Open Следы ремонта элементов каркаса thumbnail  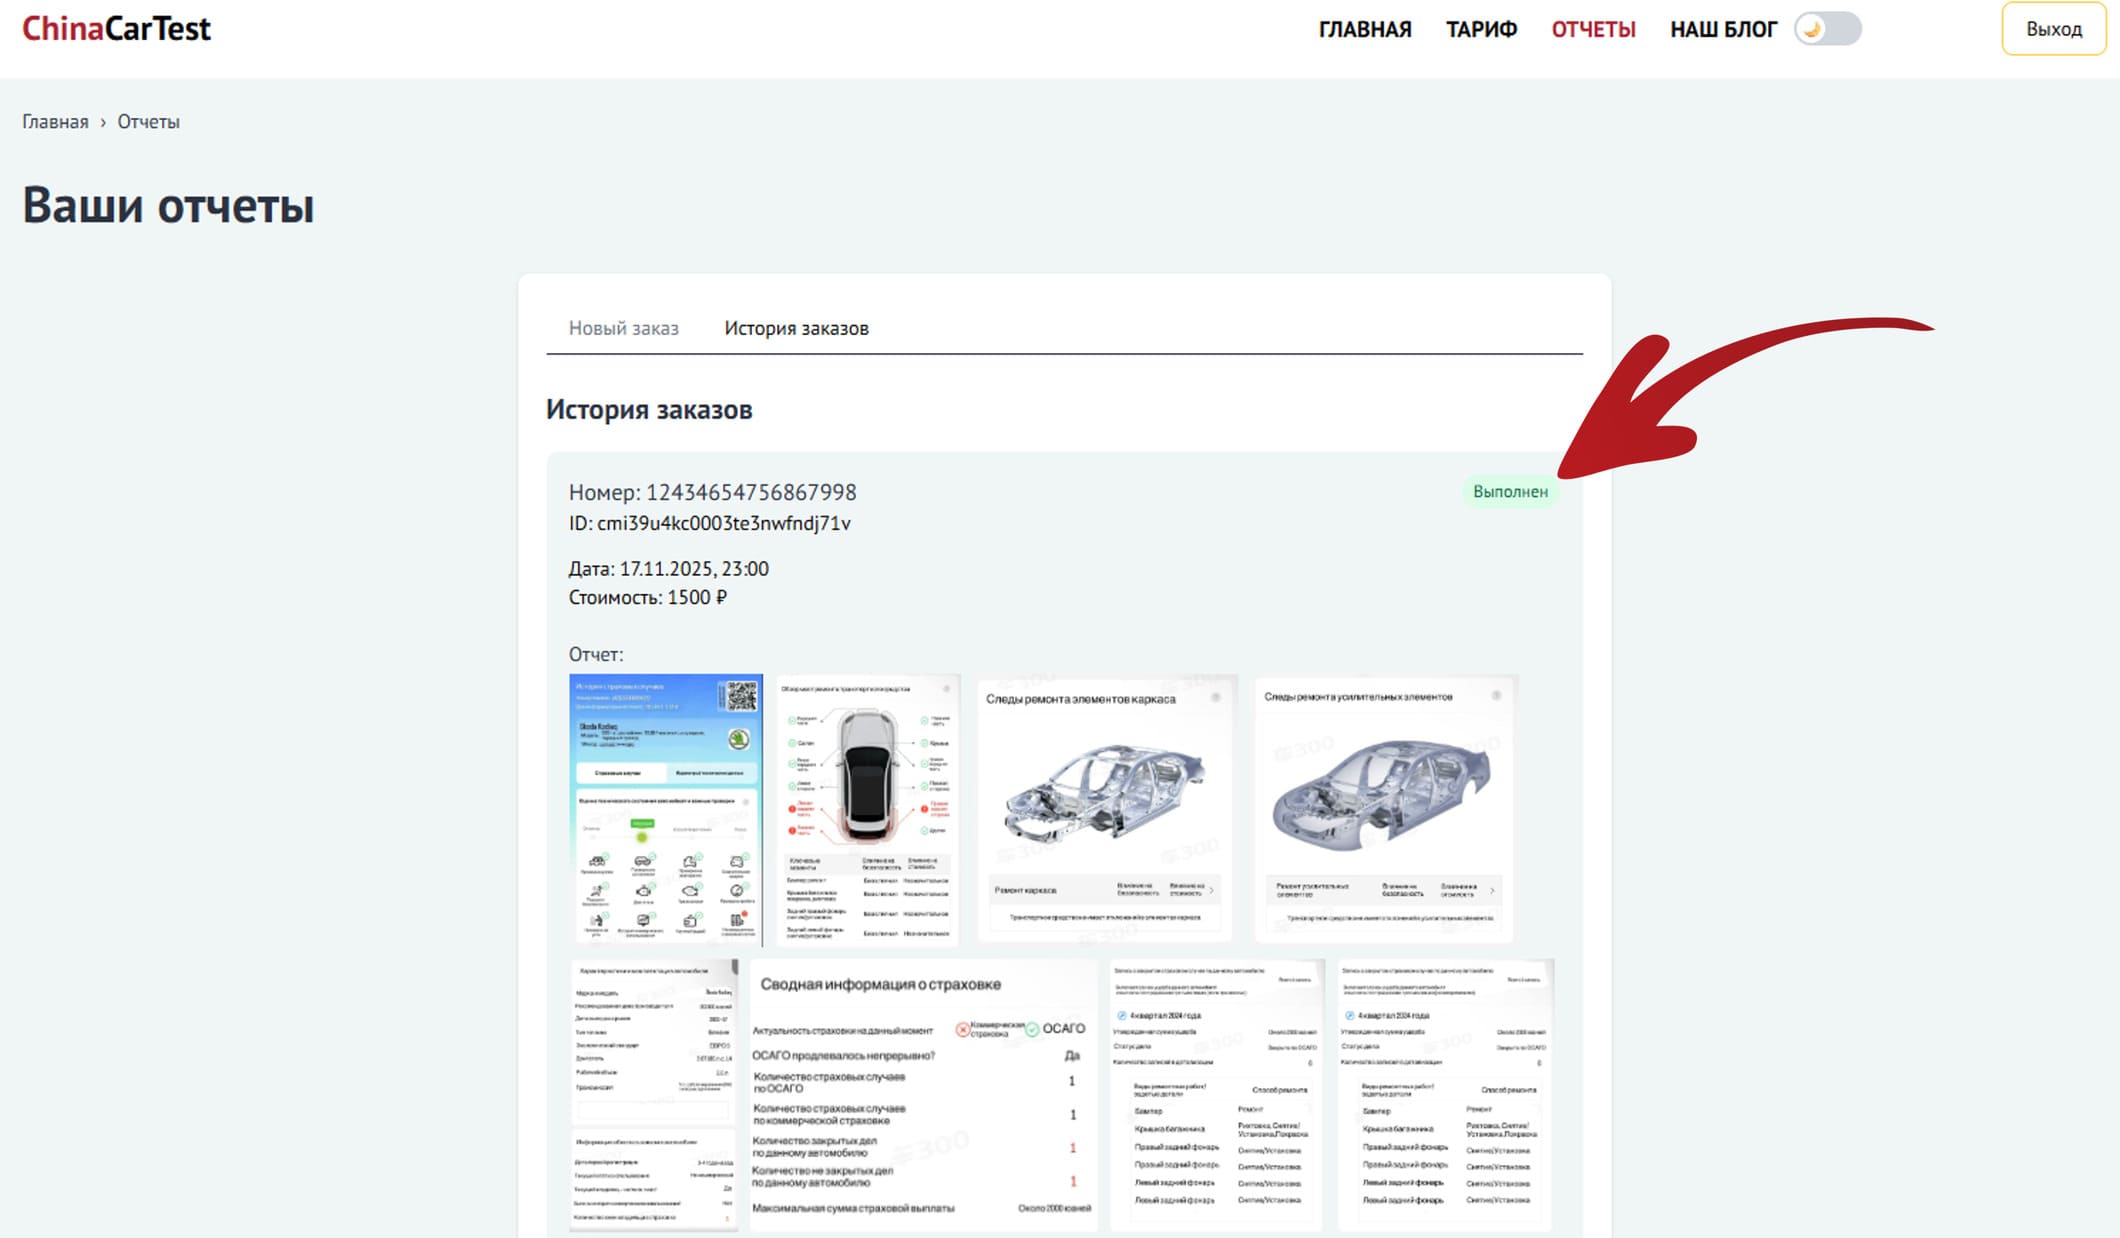(1105, 809)
